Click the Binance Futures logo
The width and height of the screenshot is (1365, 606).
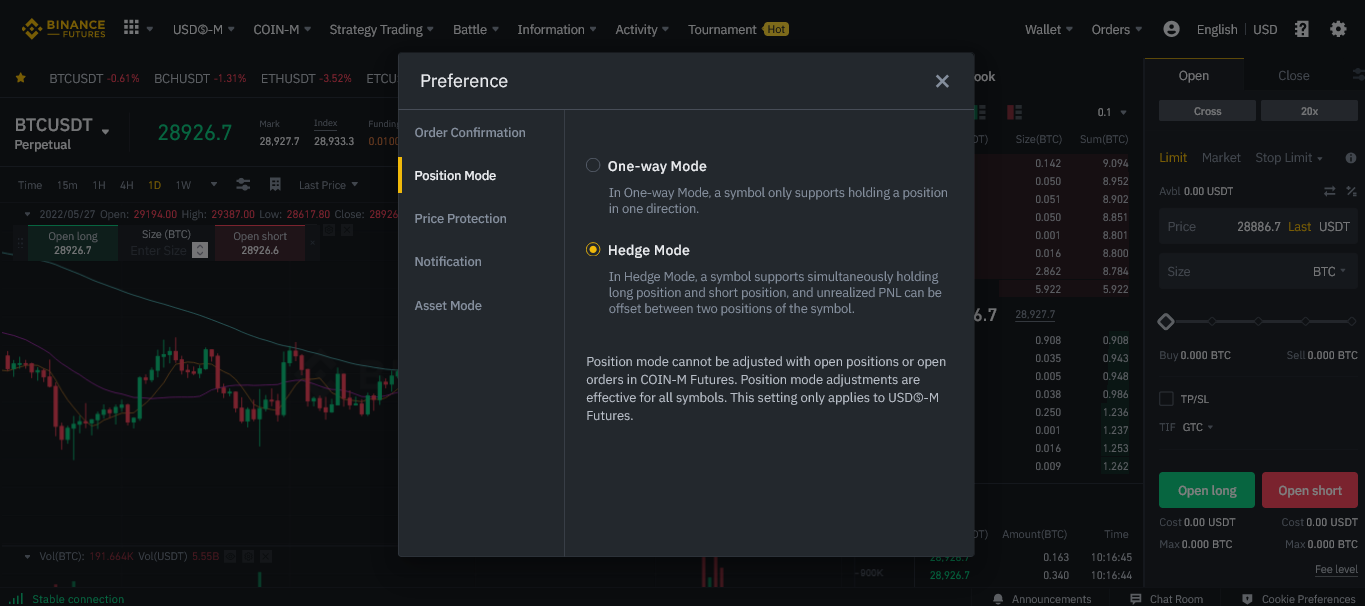(x=63, y=29)
